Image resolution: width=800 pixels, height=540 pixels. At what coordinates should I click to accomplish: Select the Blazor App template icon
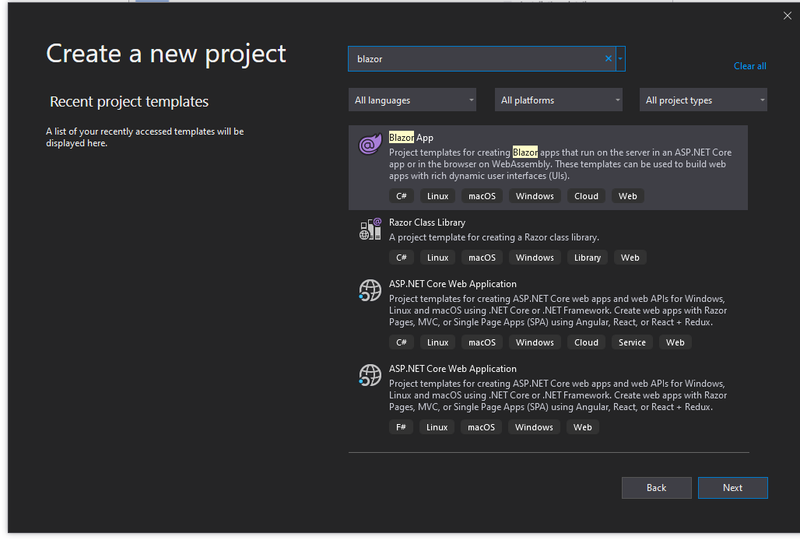(370, 144)
